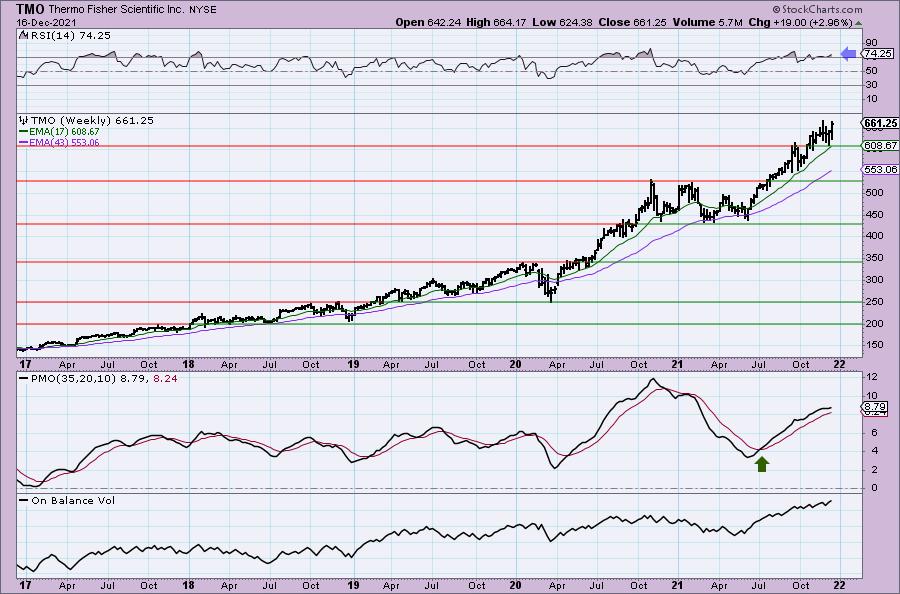Viewport: 900px width, 594px height.
Task: Click the NYSE exchange label
Action: pos(203,10)
